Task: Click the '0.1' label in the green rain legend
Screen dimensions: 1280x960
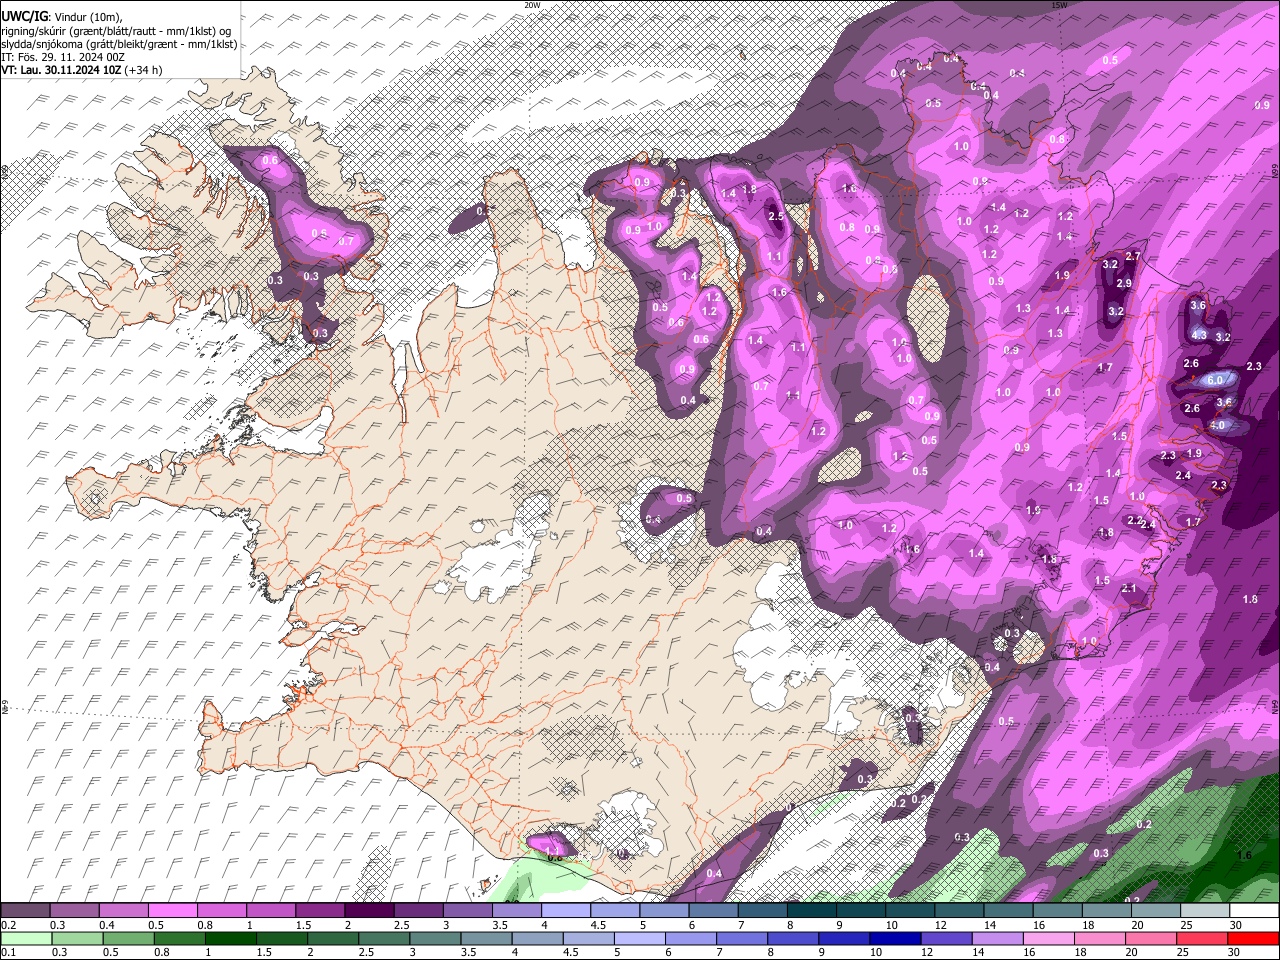Action: (x=8, y=953)
